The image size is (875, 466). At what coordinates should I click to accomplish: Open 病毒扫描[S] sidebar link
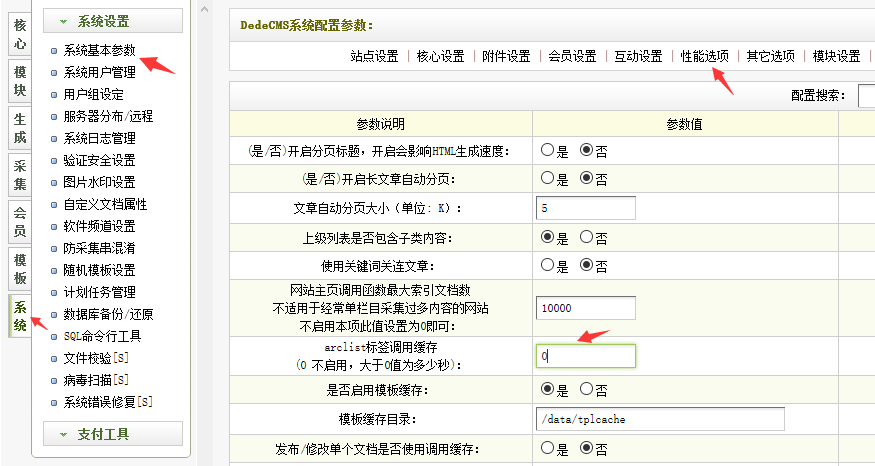tap(96, 380)
